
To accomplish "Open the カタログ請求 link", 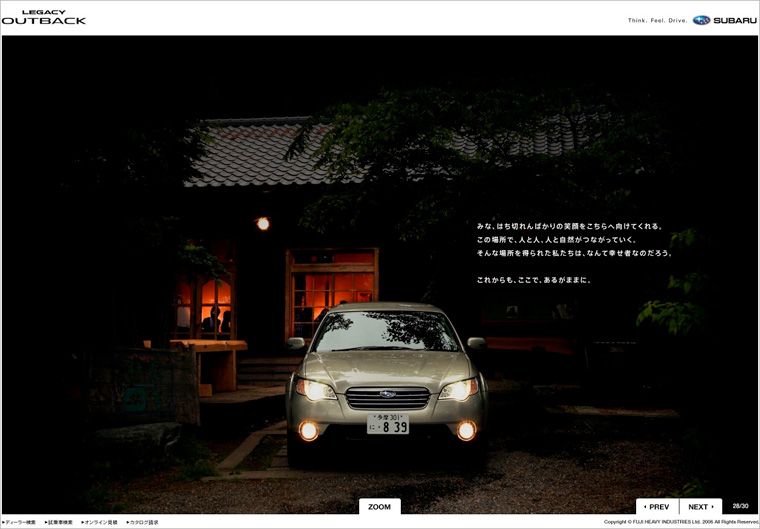I will point(142,522).
